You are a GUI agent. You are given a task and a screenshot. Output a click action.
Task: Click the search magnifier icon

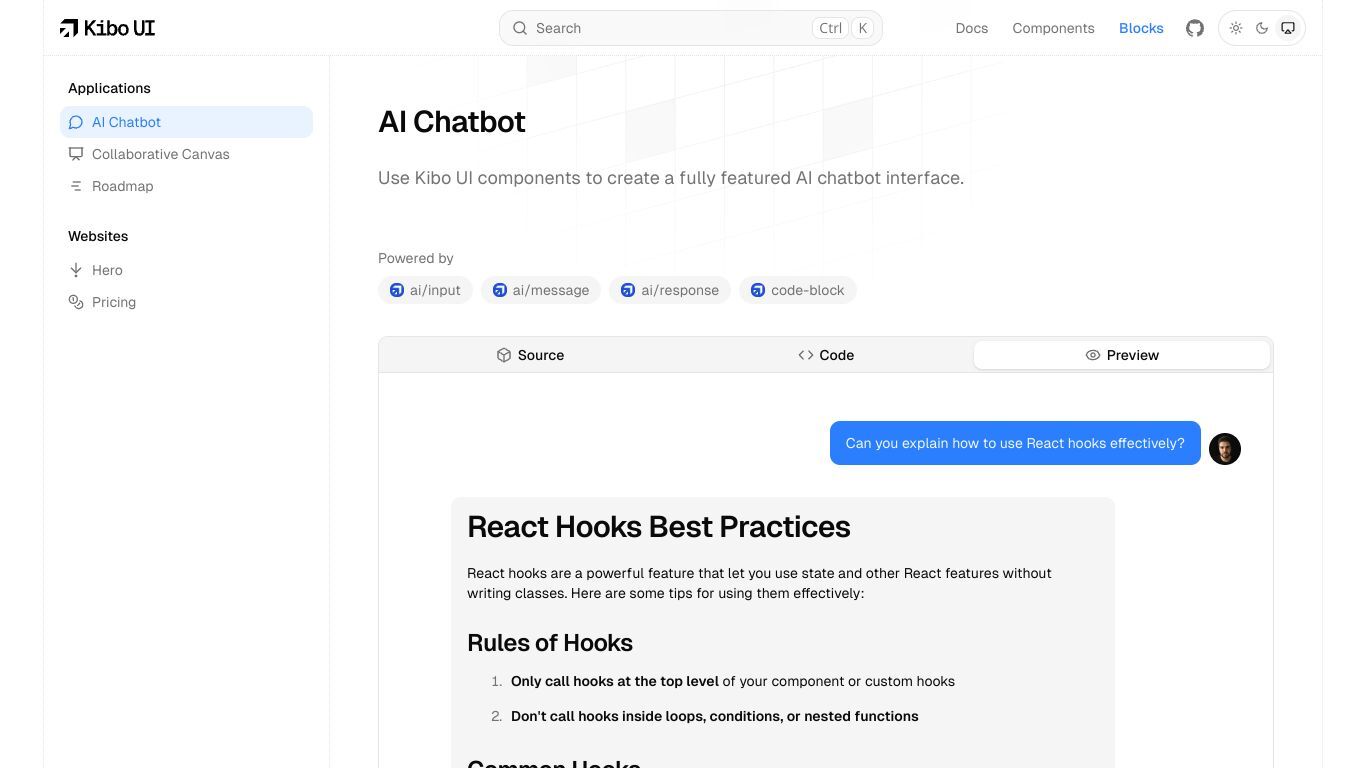click(520, 28)
